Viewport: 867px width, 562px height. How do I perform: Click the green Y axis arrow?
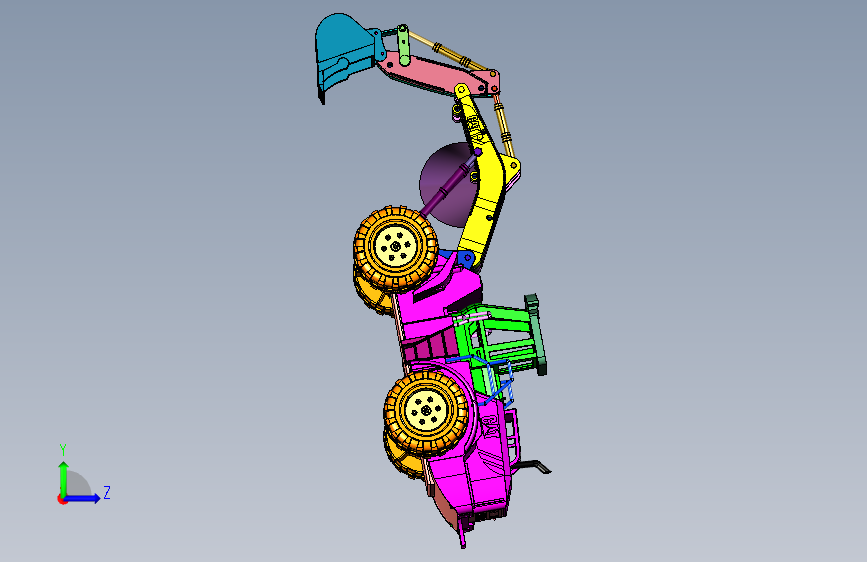point(63,479)
